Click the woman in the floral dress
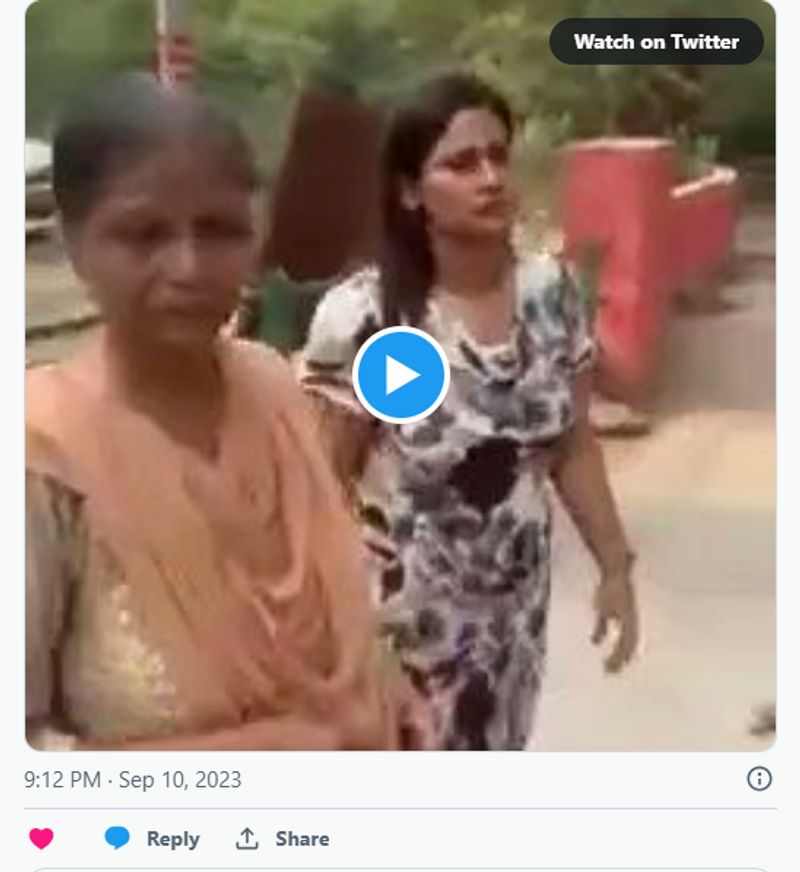 [470, 450]
